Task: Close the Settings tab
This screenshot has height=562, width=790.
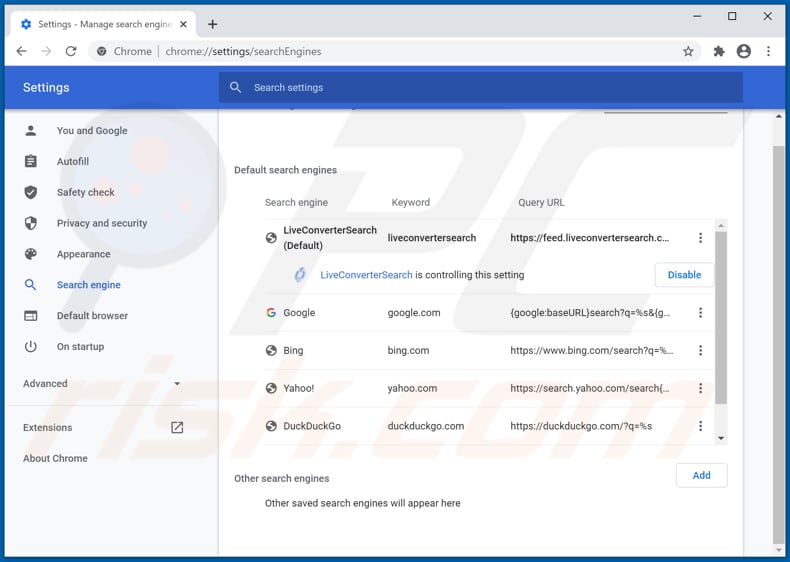Action: click(183, 24)
